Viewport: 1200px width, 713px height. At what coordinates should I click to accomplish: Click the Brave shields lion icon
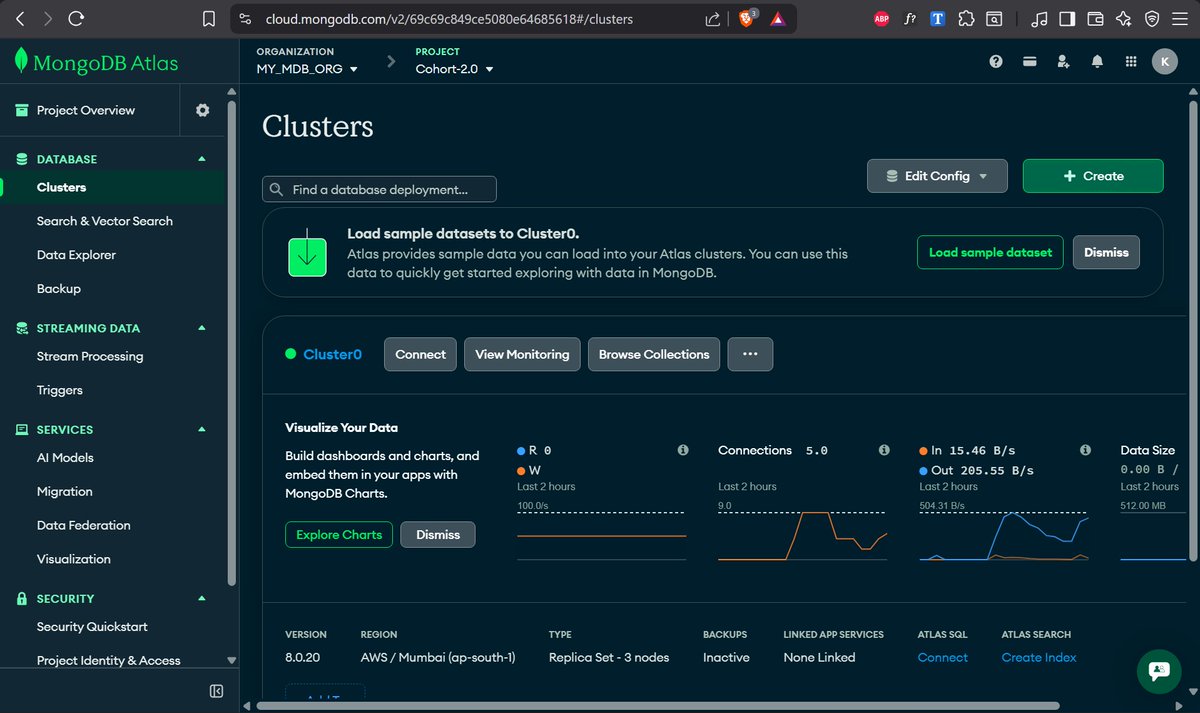(747, 18)
